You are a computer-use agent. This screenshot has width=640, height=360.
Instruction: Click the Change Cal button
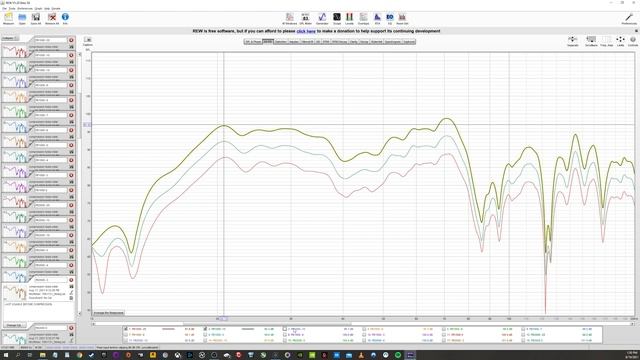tap(14, 325)
